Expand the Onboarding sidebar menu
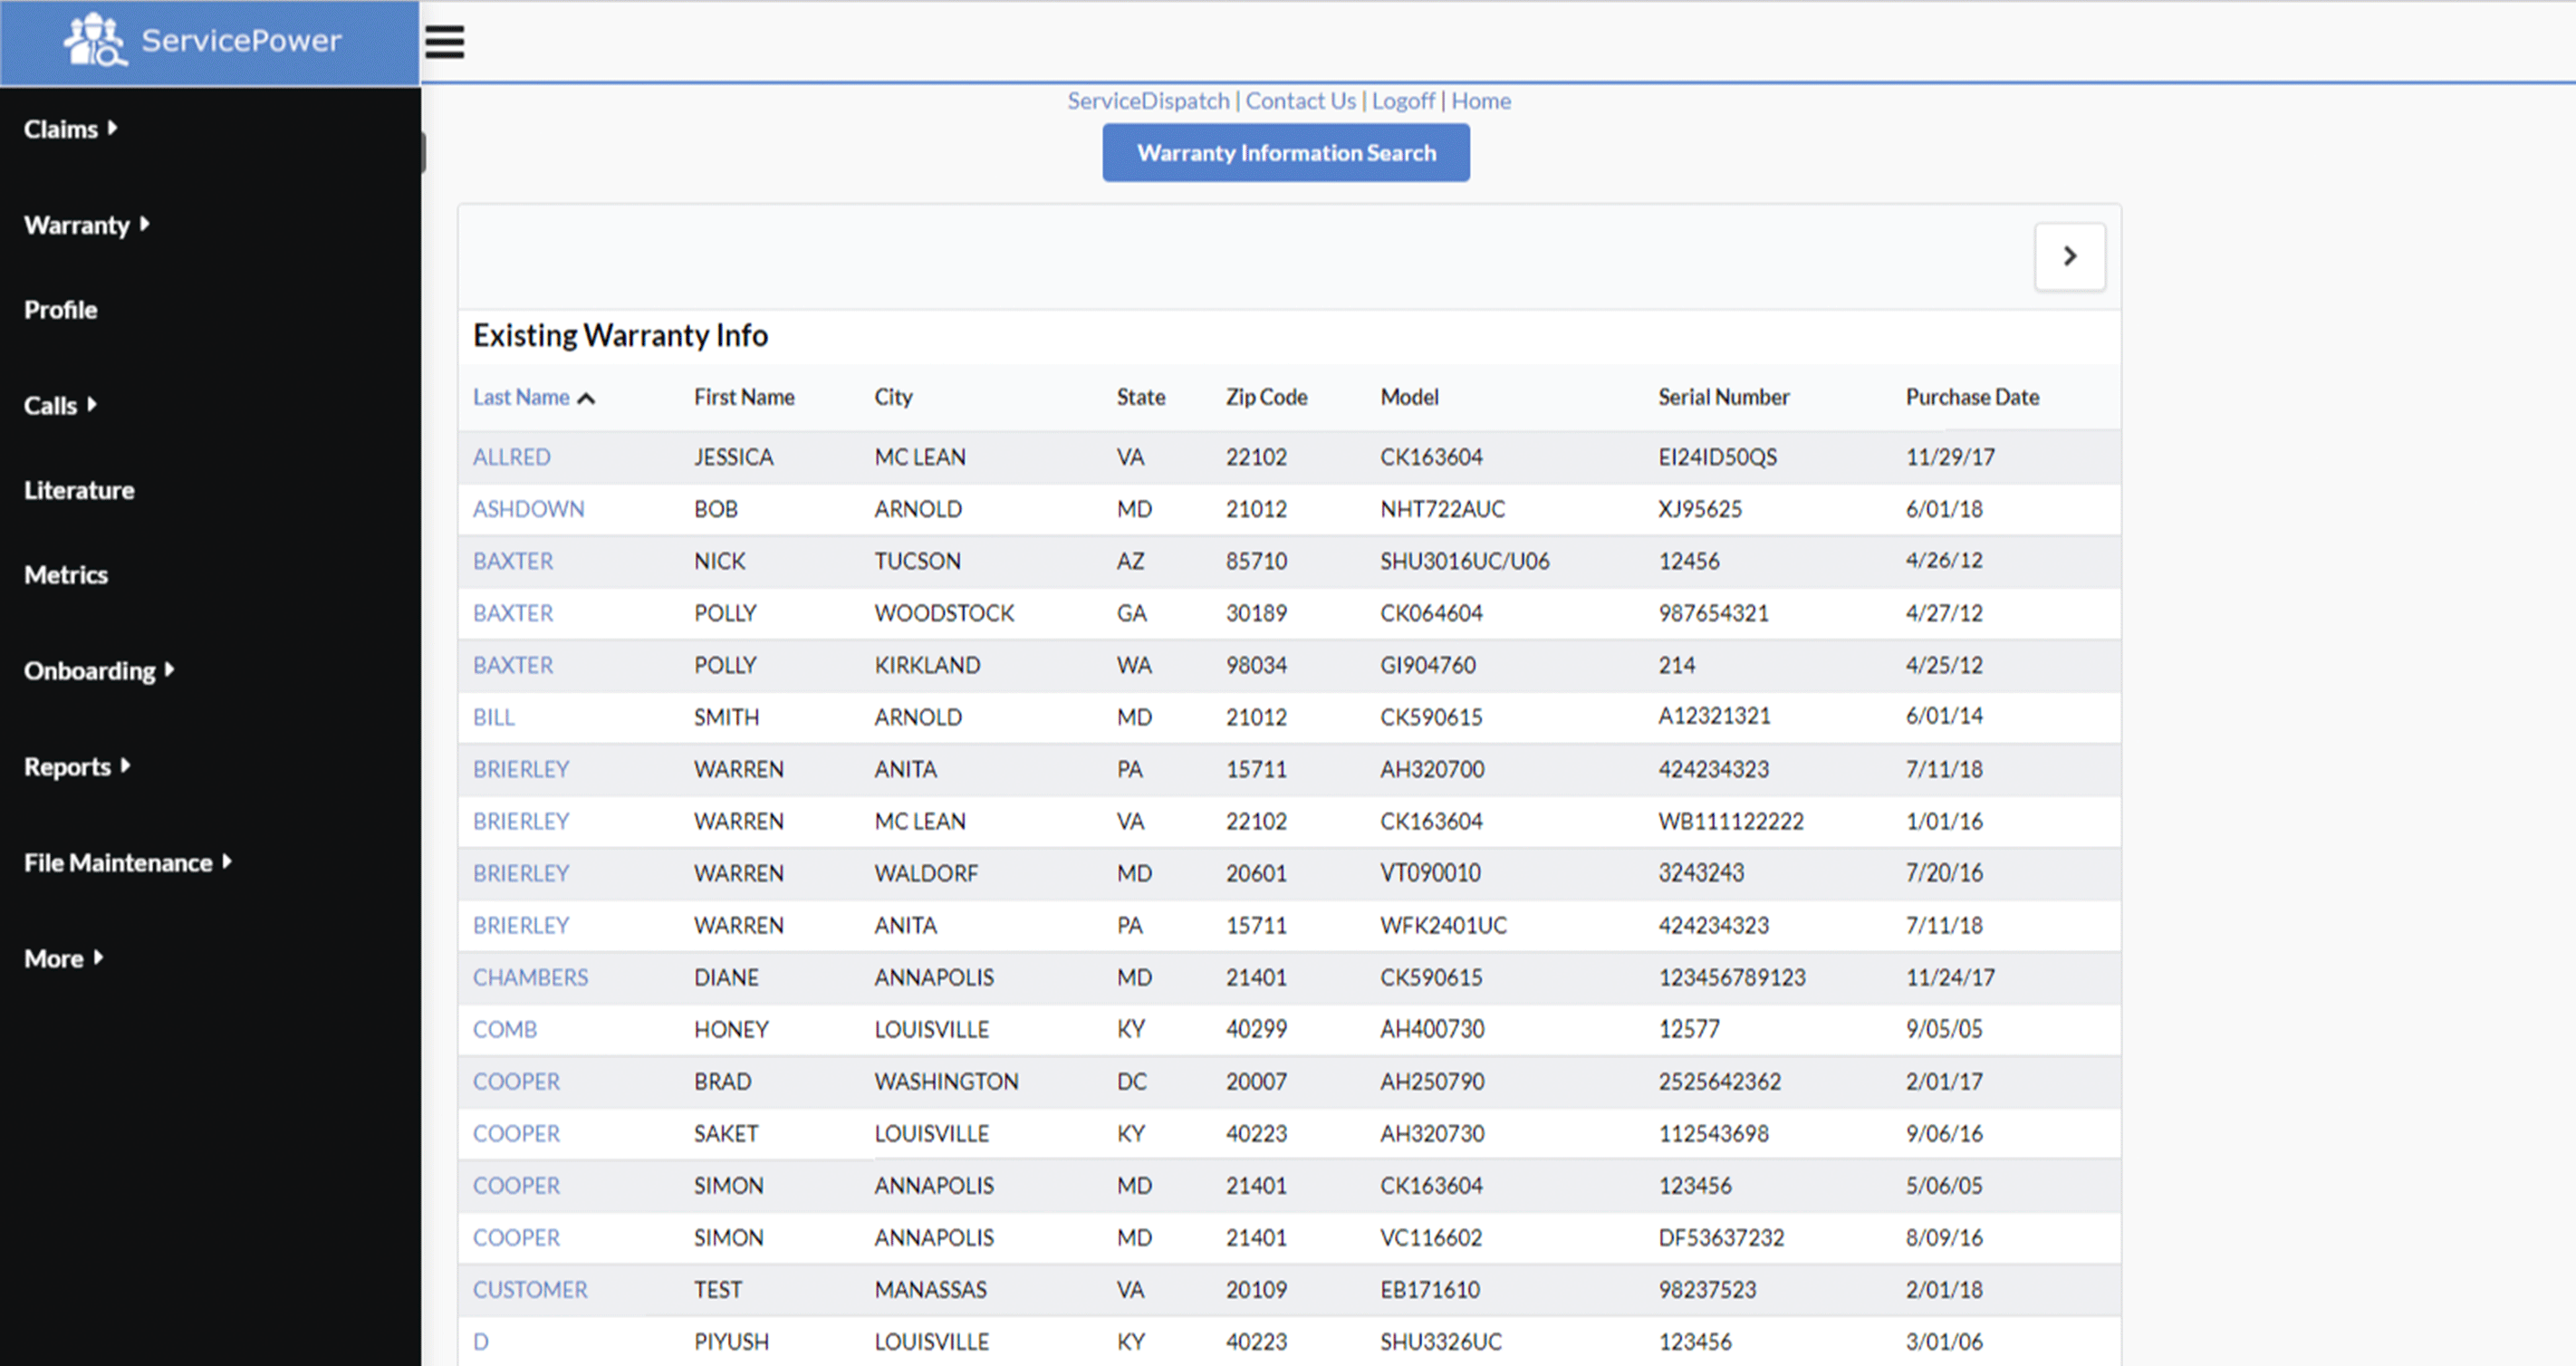2576x1366 pixels. 99,670
